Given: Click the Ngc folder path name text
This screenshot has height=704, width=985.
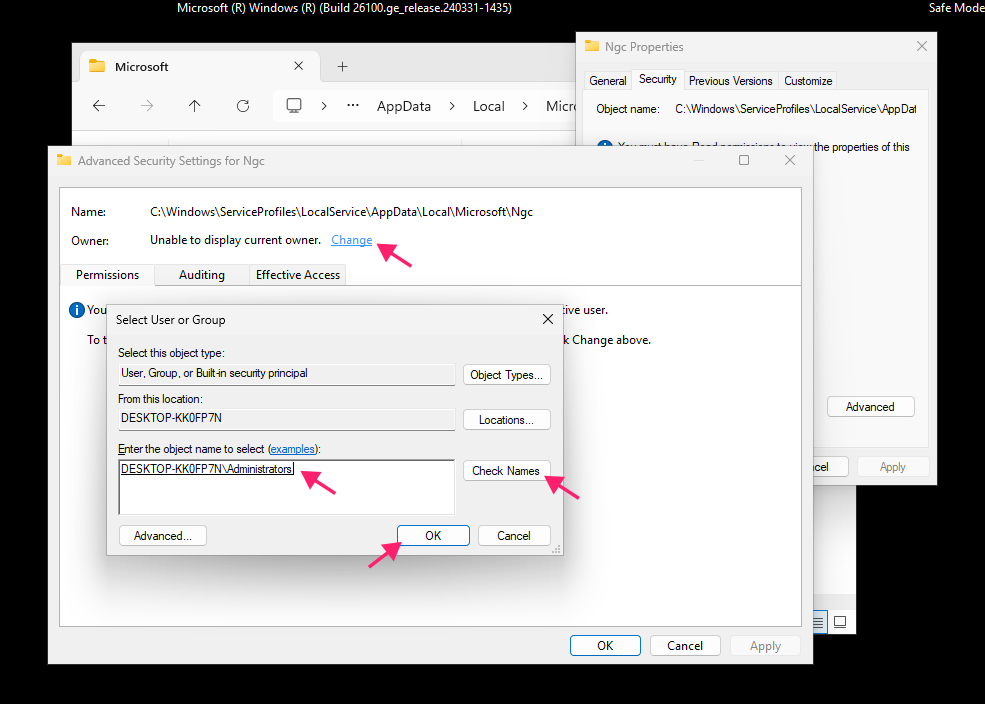Looking at the screenshot, I should coord(341,212).
